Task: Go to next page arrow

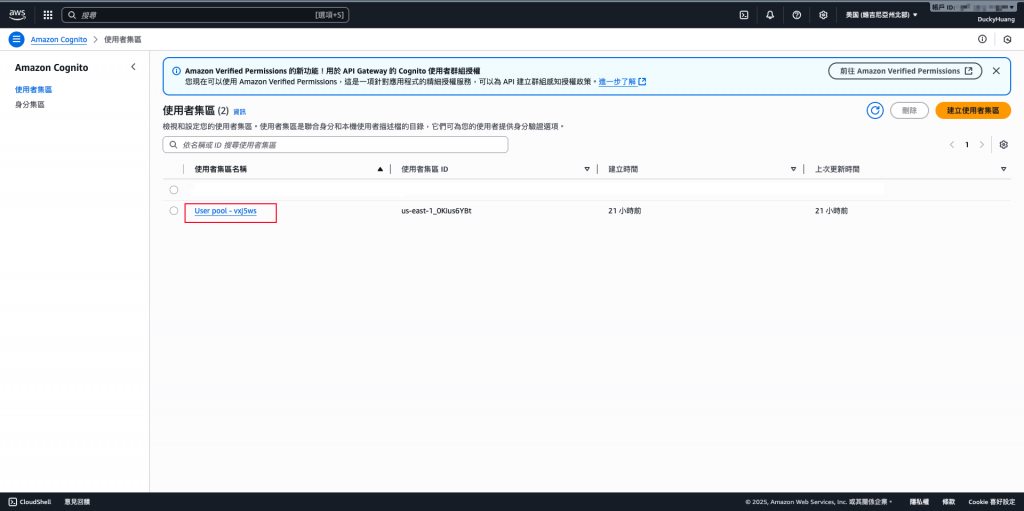Action: coord(982,144)
